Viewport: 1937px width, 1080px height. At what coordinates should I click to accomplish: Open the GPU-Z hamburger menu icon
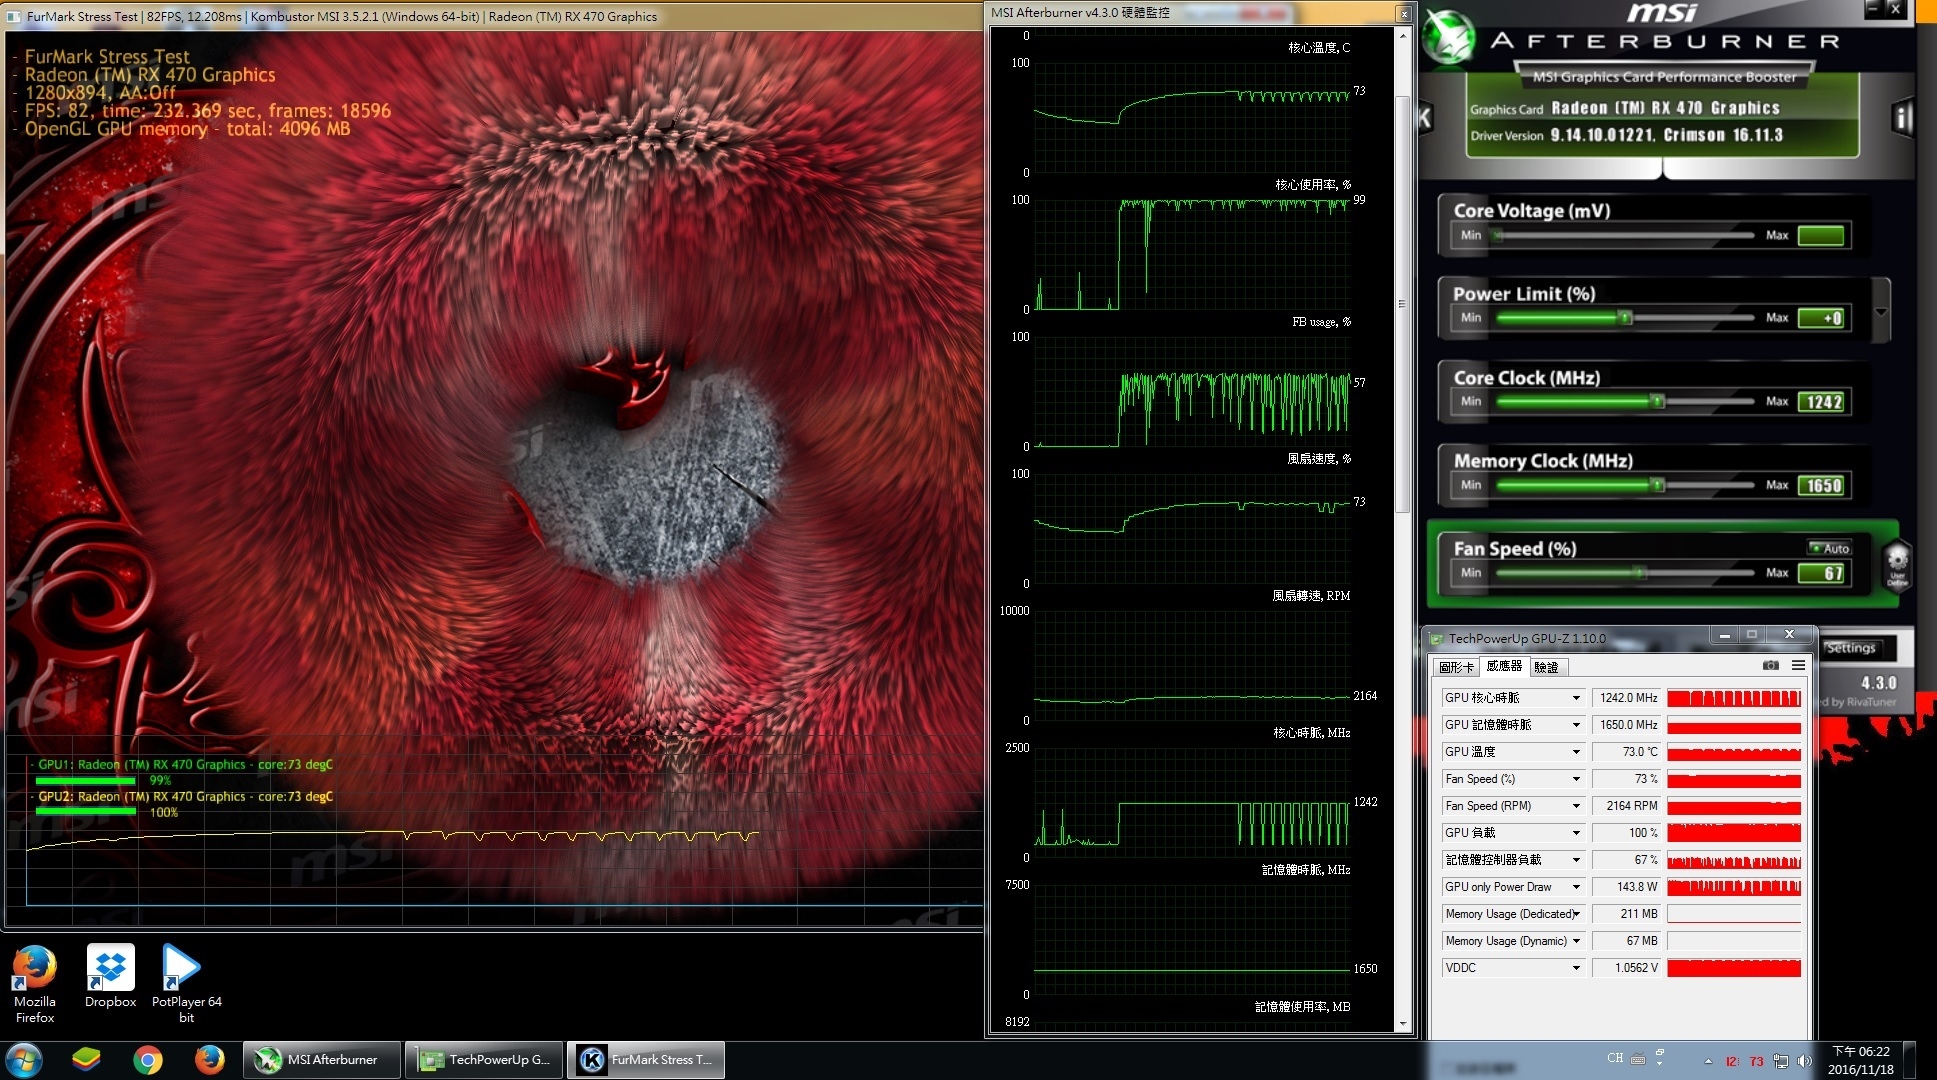tap(1798, 665)
